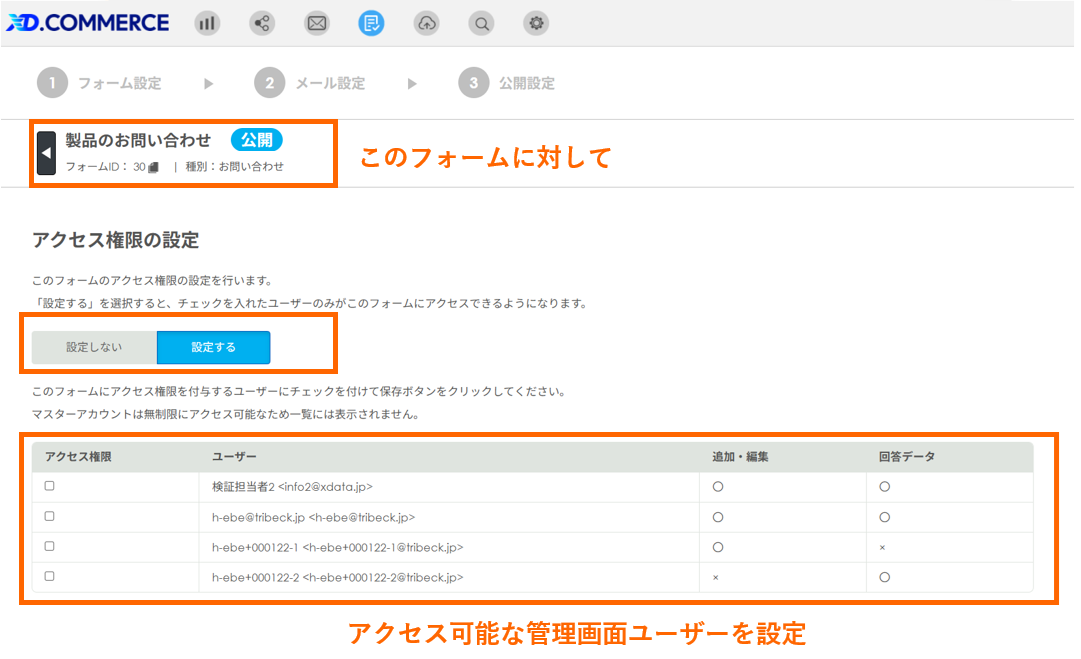Open the mail envelope icon

pyautogui.click(x=317, y=23)
